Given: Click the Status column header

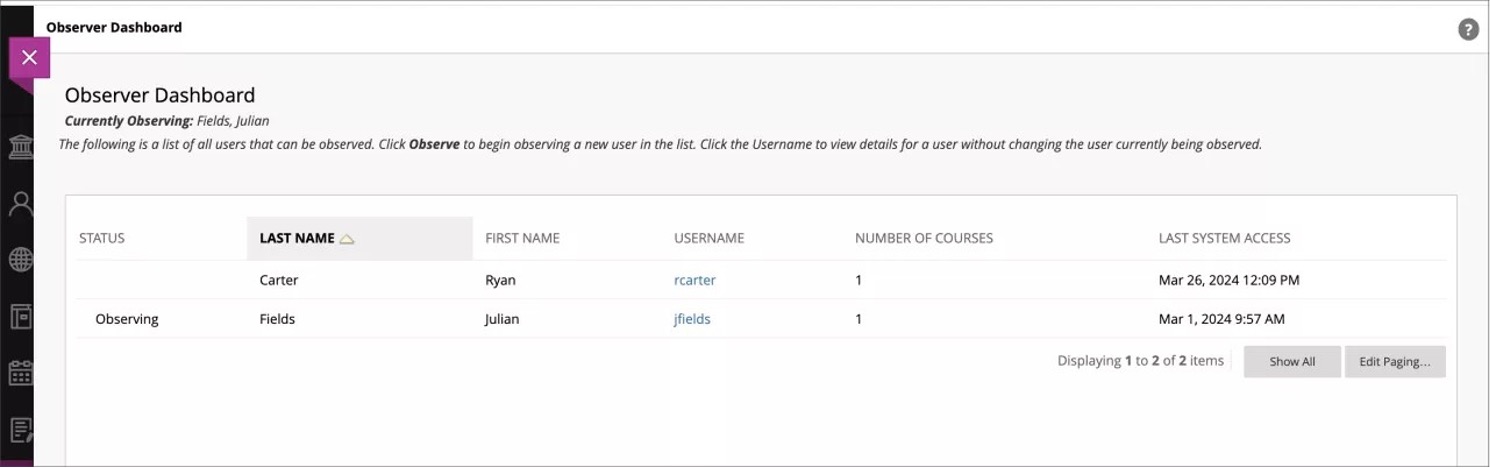Looking at the screenshot, I should (x=102, y=238).
